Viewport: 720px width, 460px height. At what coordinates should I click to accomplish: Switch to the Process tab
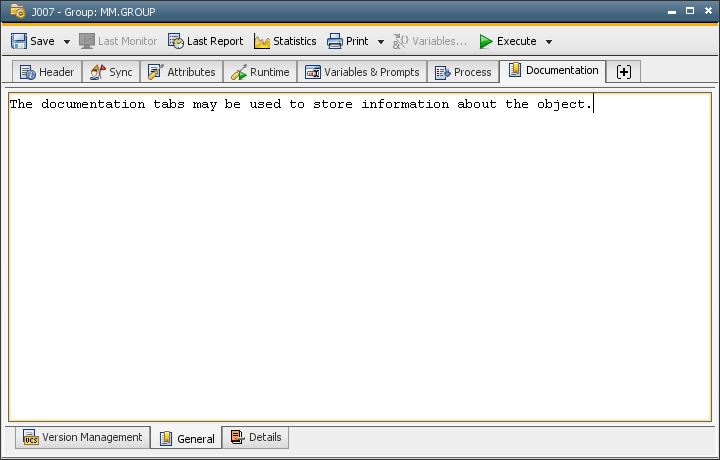[x=463, y=72]
